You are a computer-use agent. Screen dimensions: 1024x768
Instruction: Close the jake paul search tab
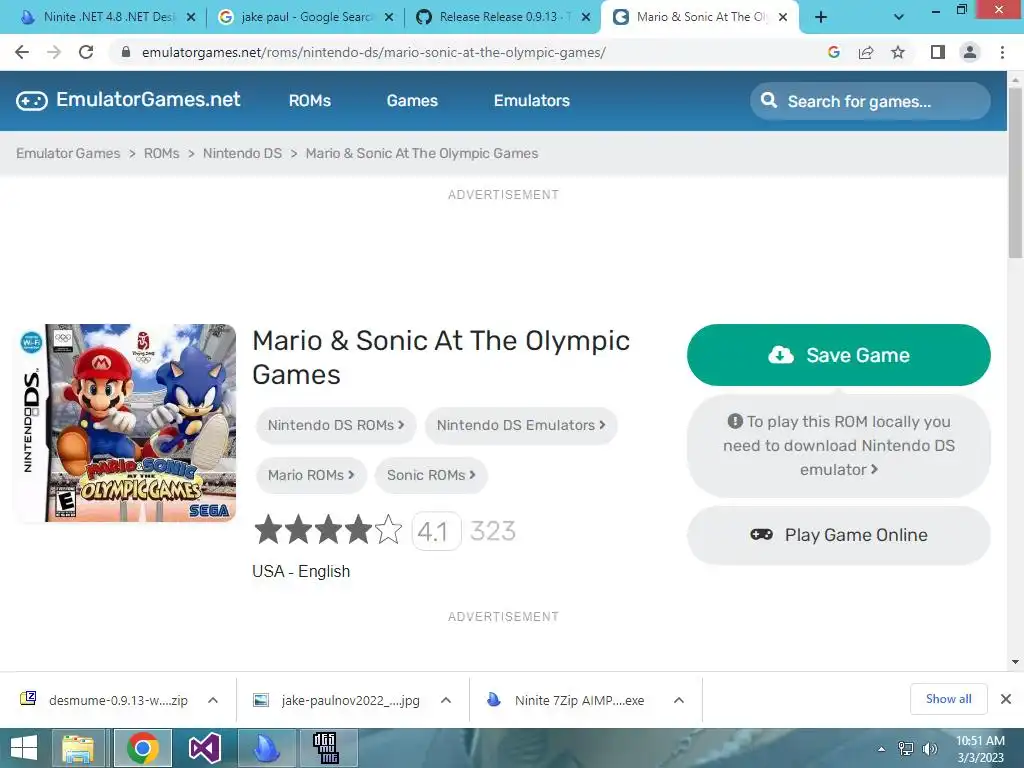[x=389, y=17]
